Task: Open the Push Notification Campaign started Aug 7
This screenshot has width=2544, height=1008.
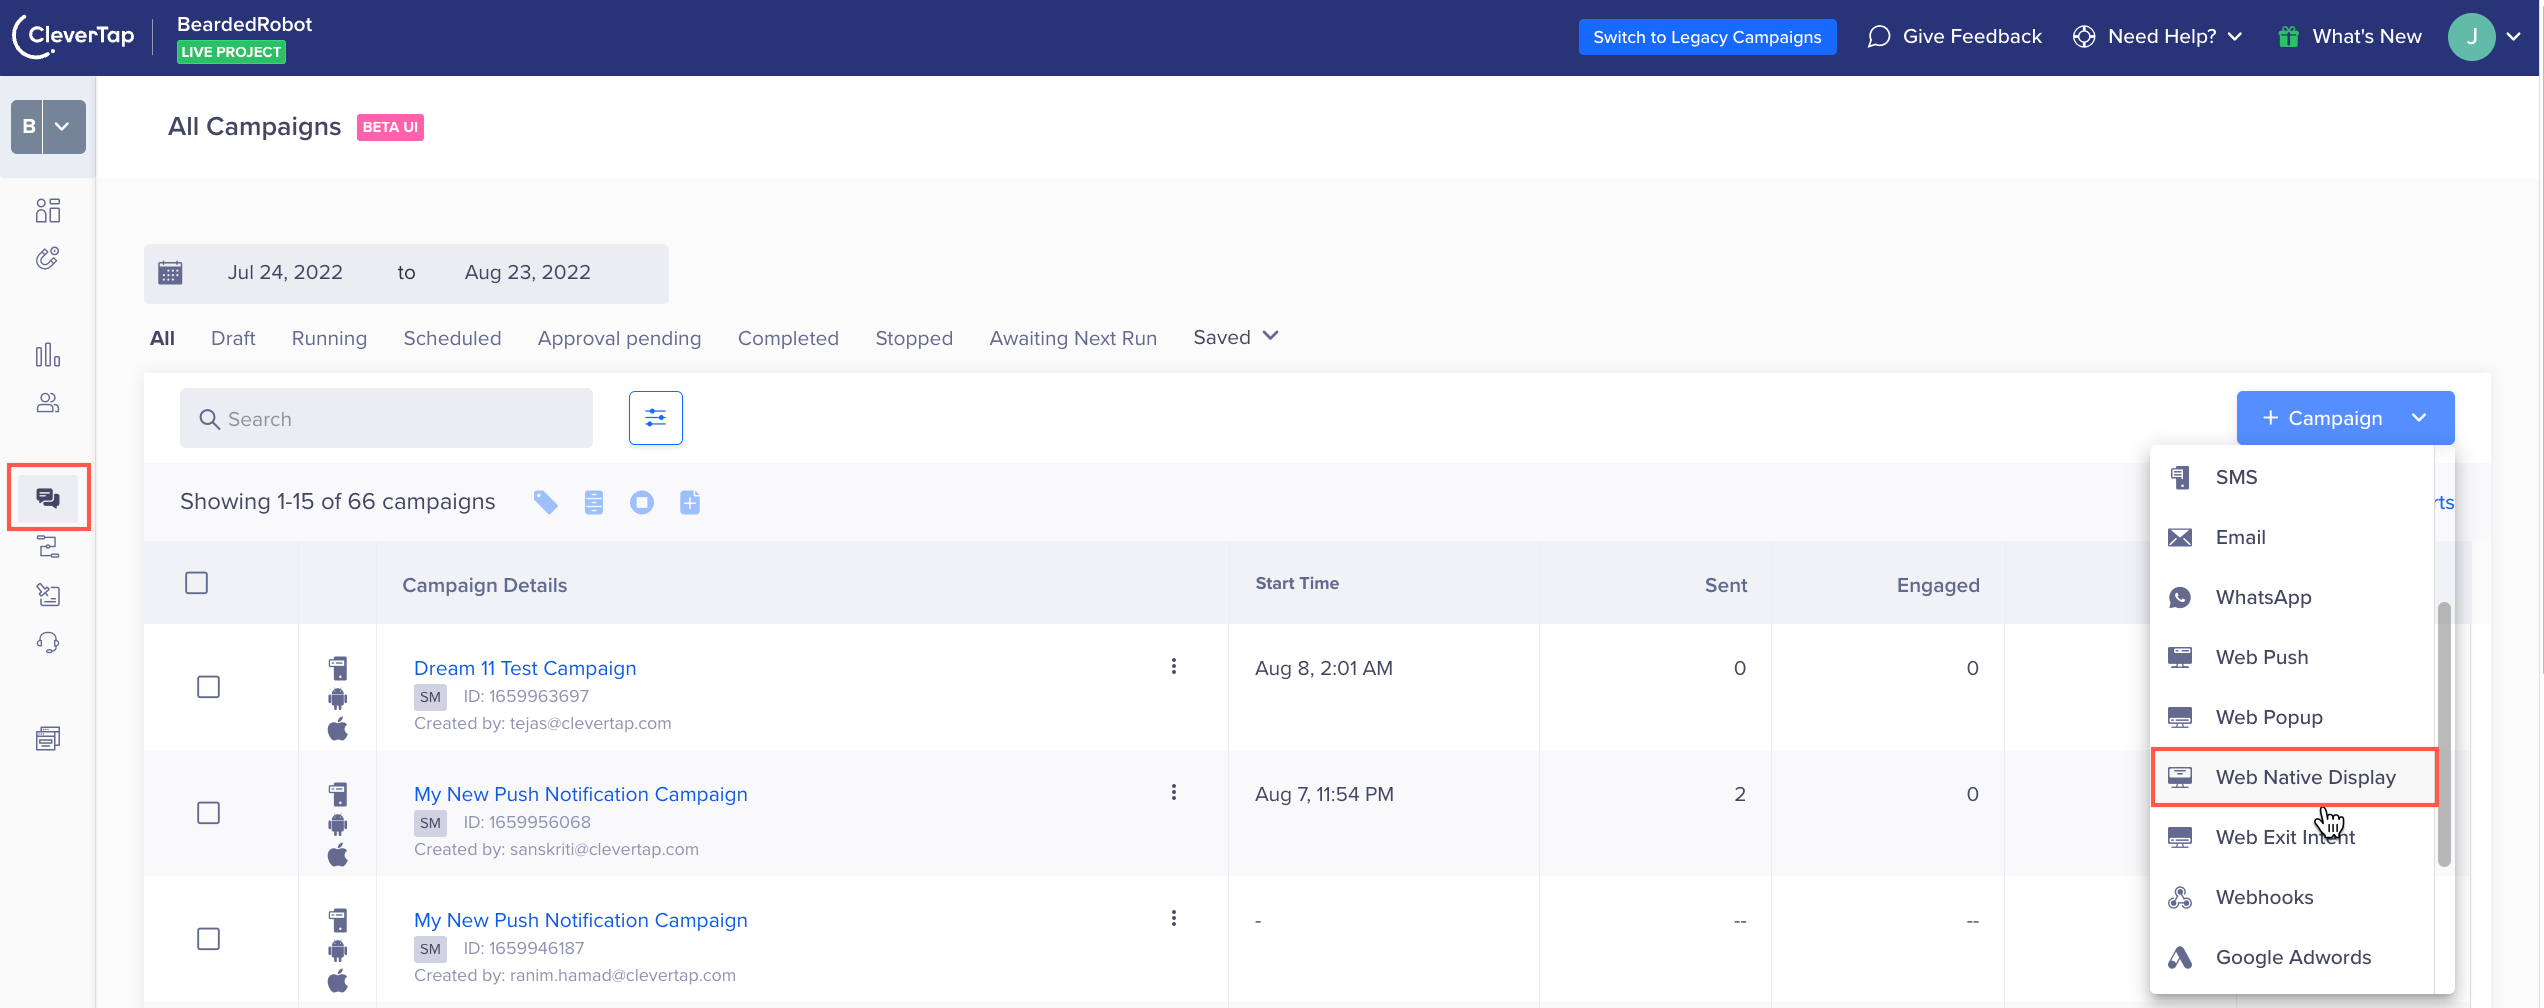Action: [x=581, y=794]
